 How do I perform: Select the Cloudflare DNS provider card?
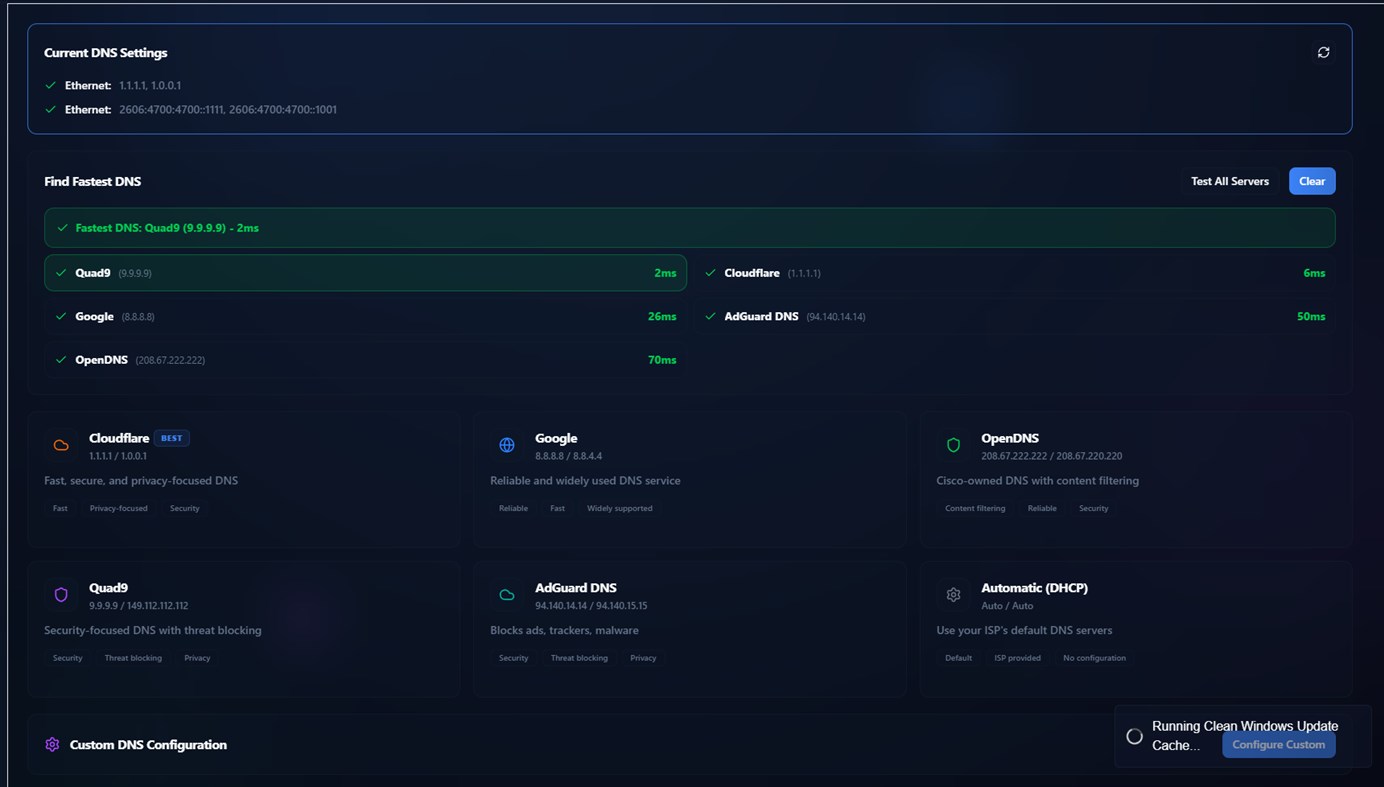244,479
